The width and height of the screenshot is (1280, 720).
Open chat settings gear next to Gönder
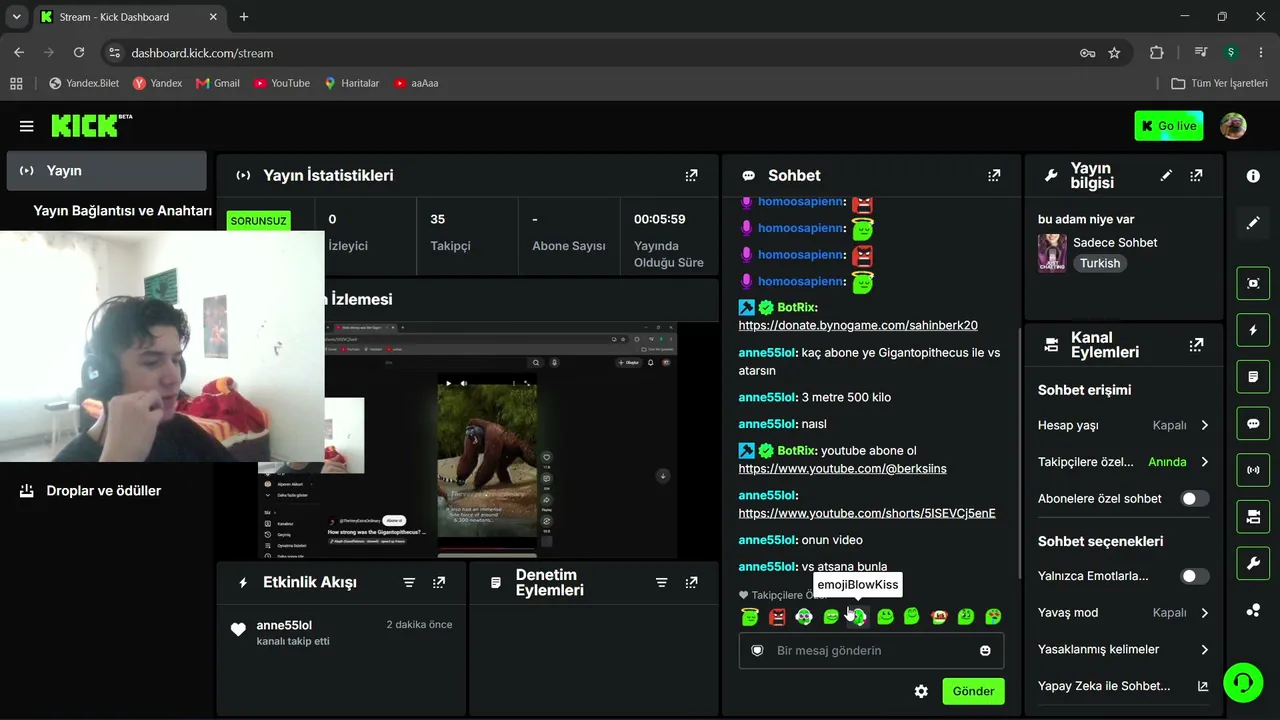tap(921, 691)
